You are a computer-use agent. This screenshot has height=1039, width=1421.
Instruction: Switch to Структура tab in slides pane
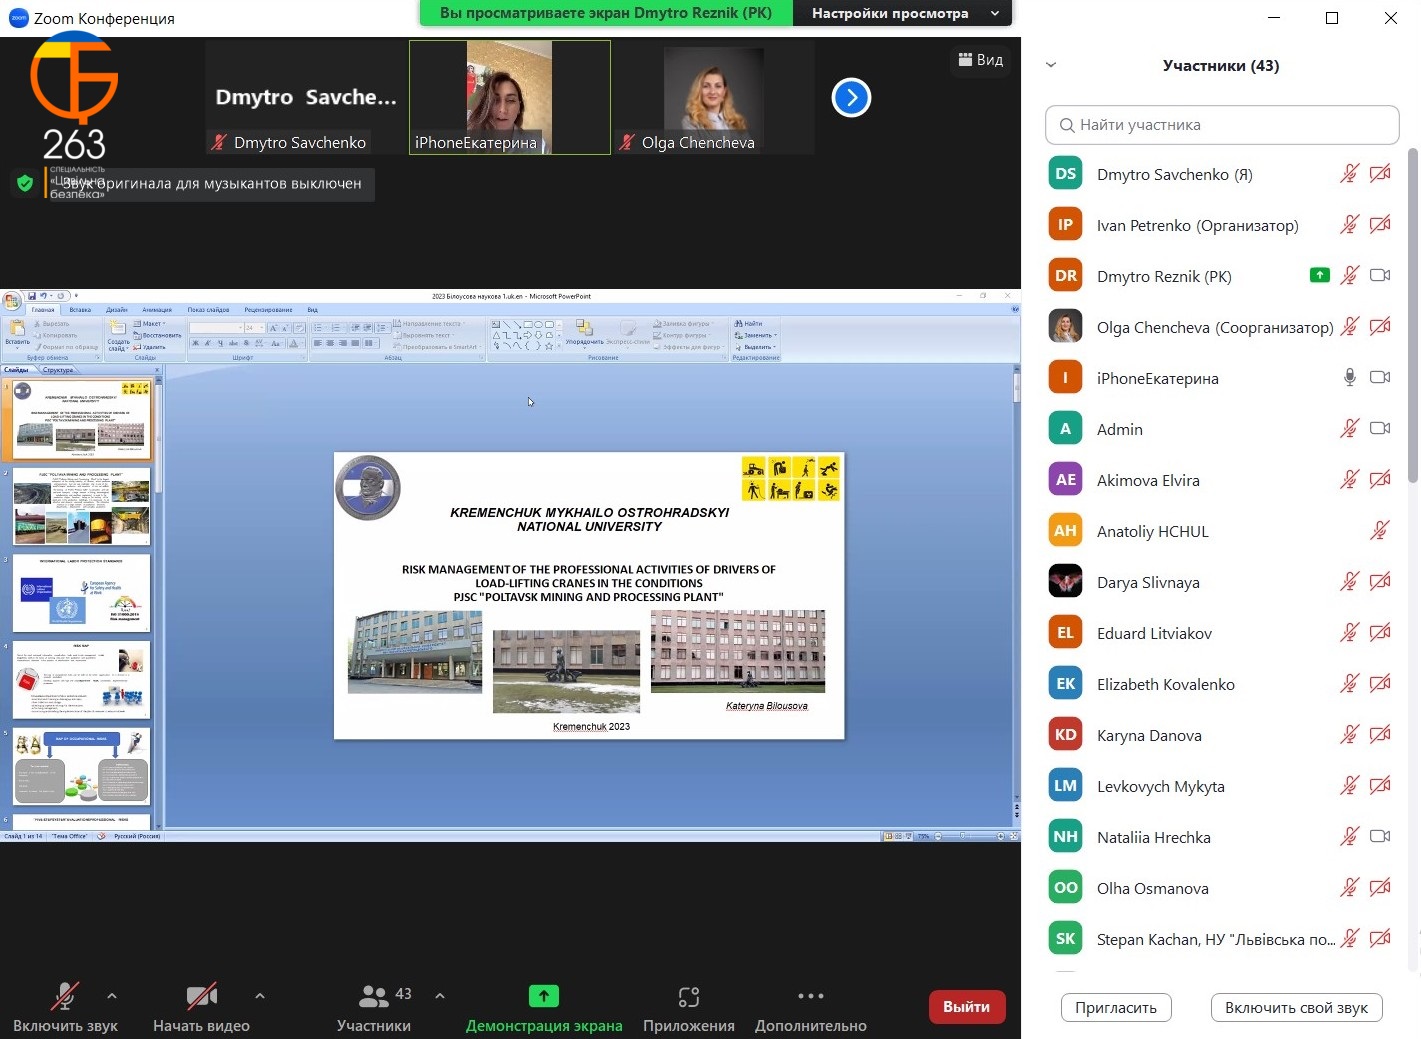pyautogui.click(x=57, y=370)
